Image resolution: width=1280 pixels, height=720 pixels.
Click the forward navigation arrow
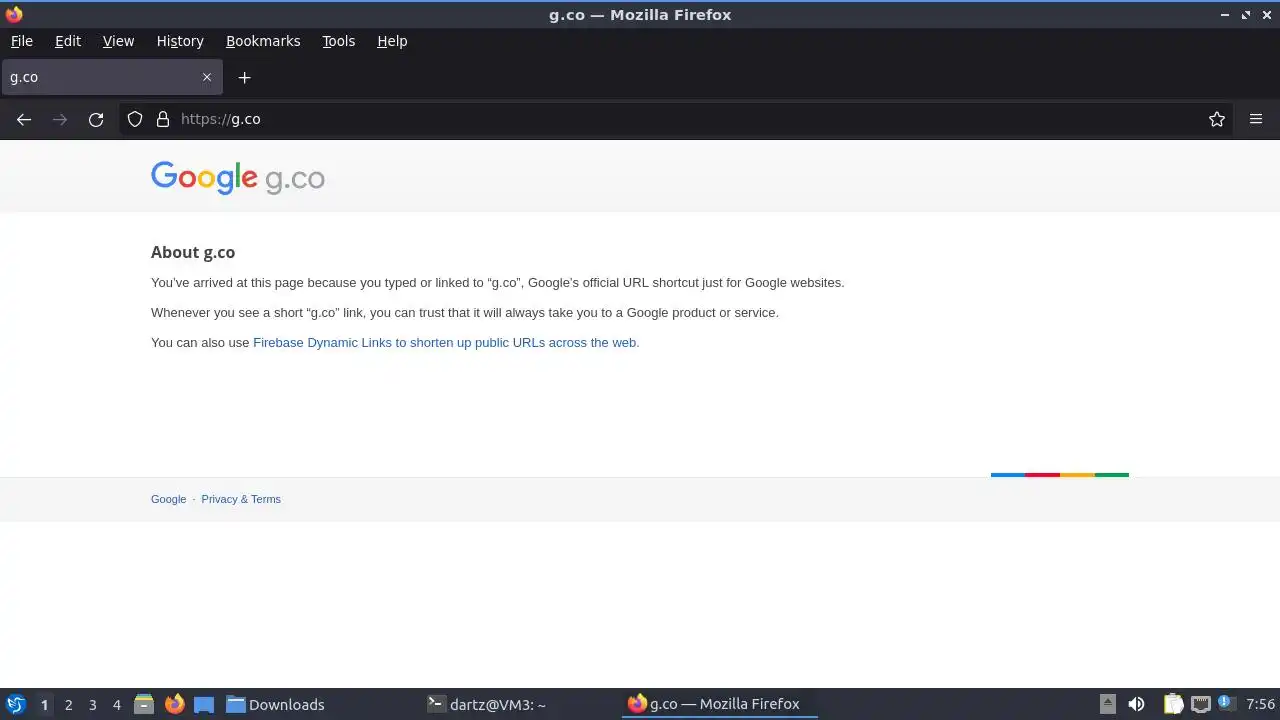pyautogui.click(x=60, y=119)
